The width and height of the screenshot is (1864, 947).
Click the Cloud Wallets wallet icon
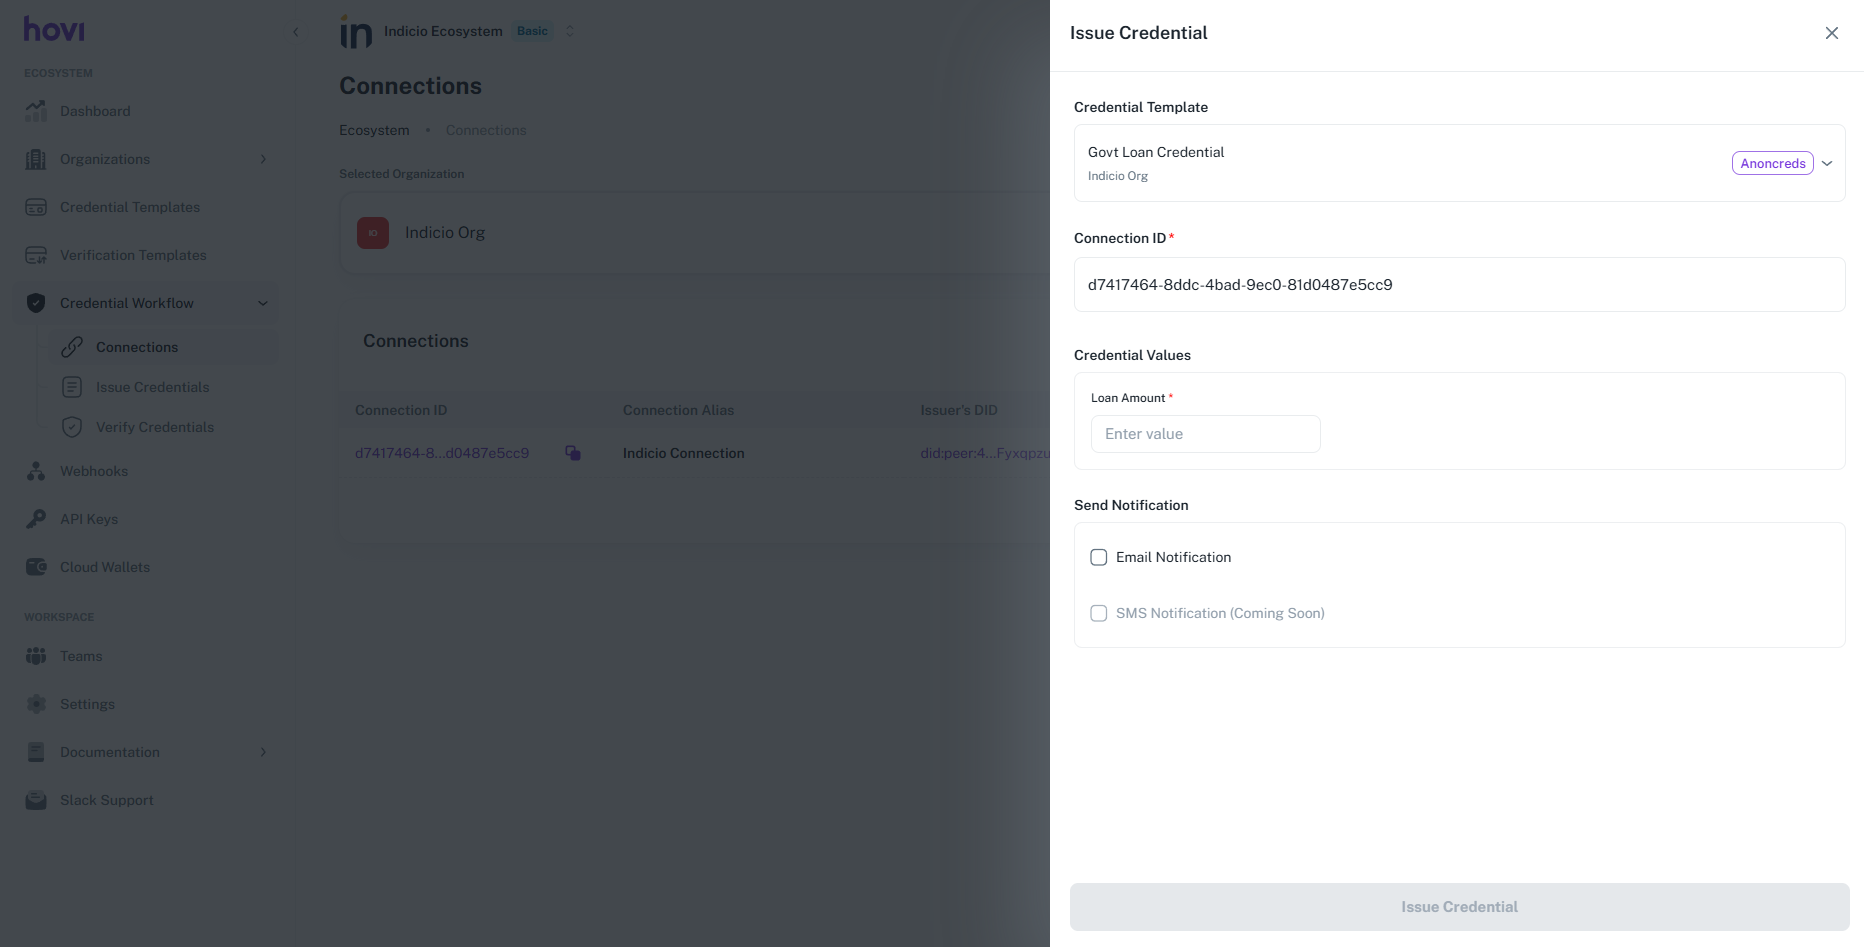[36, 567]
